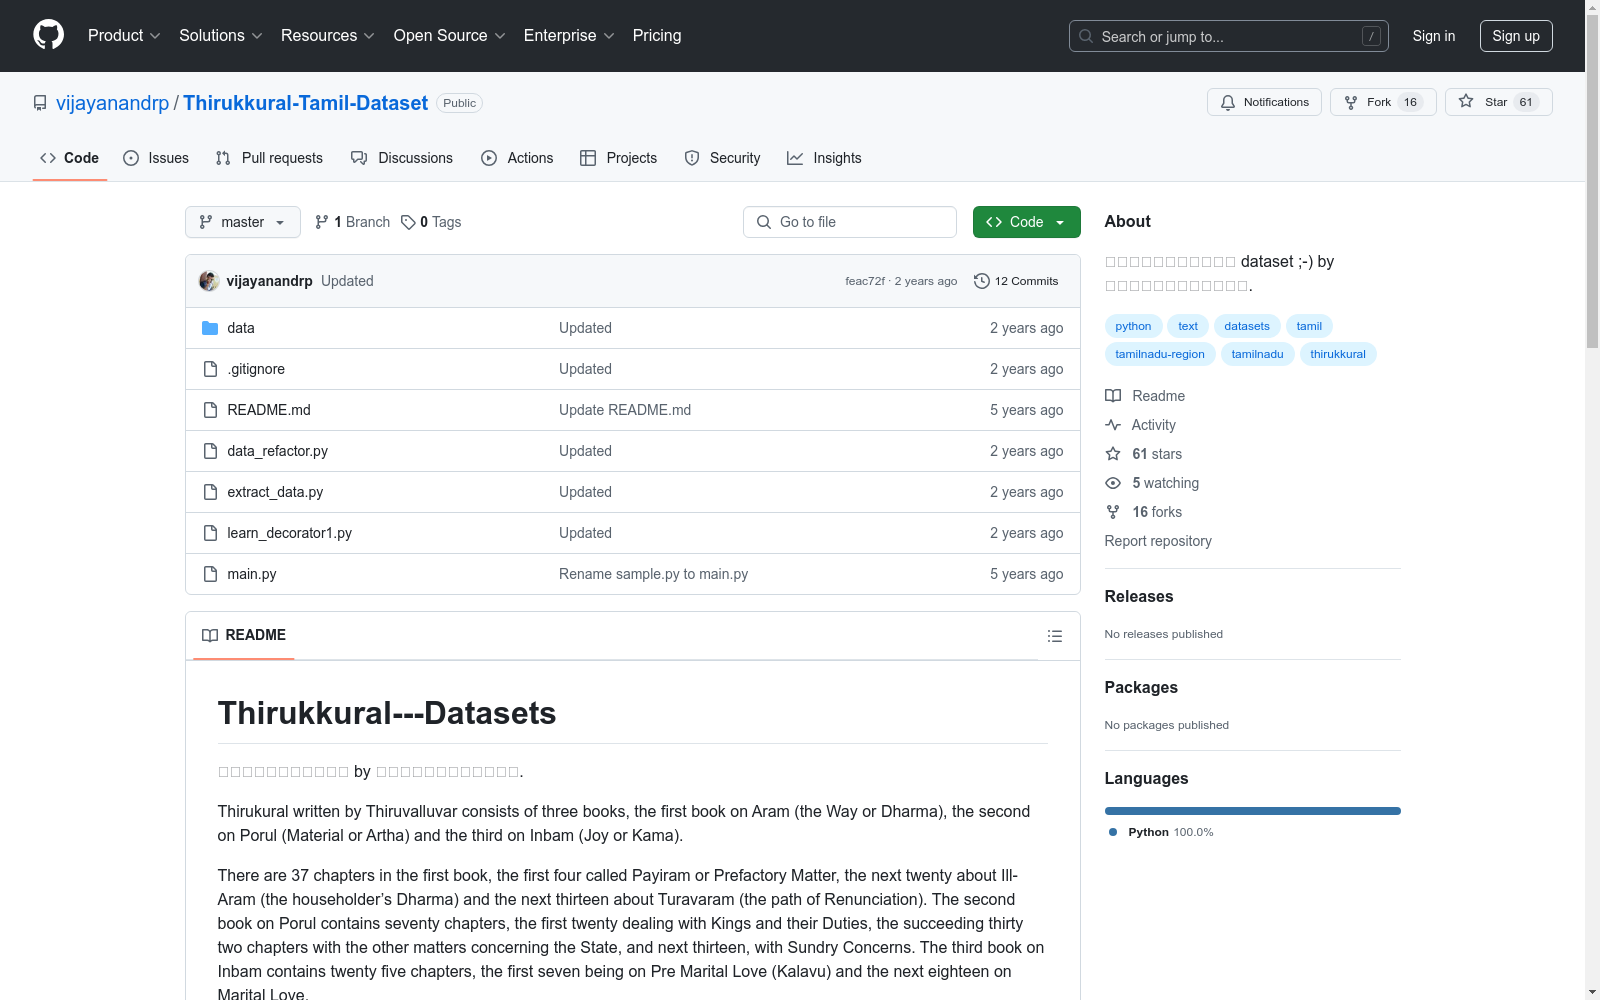Expand the Resources menu
This screenshot has width=1600, height=1000.
(x=328, y=35)
